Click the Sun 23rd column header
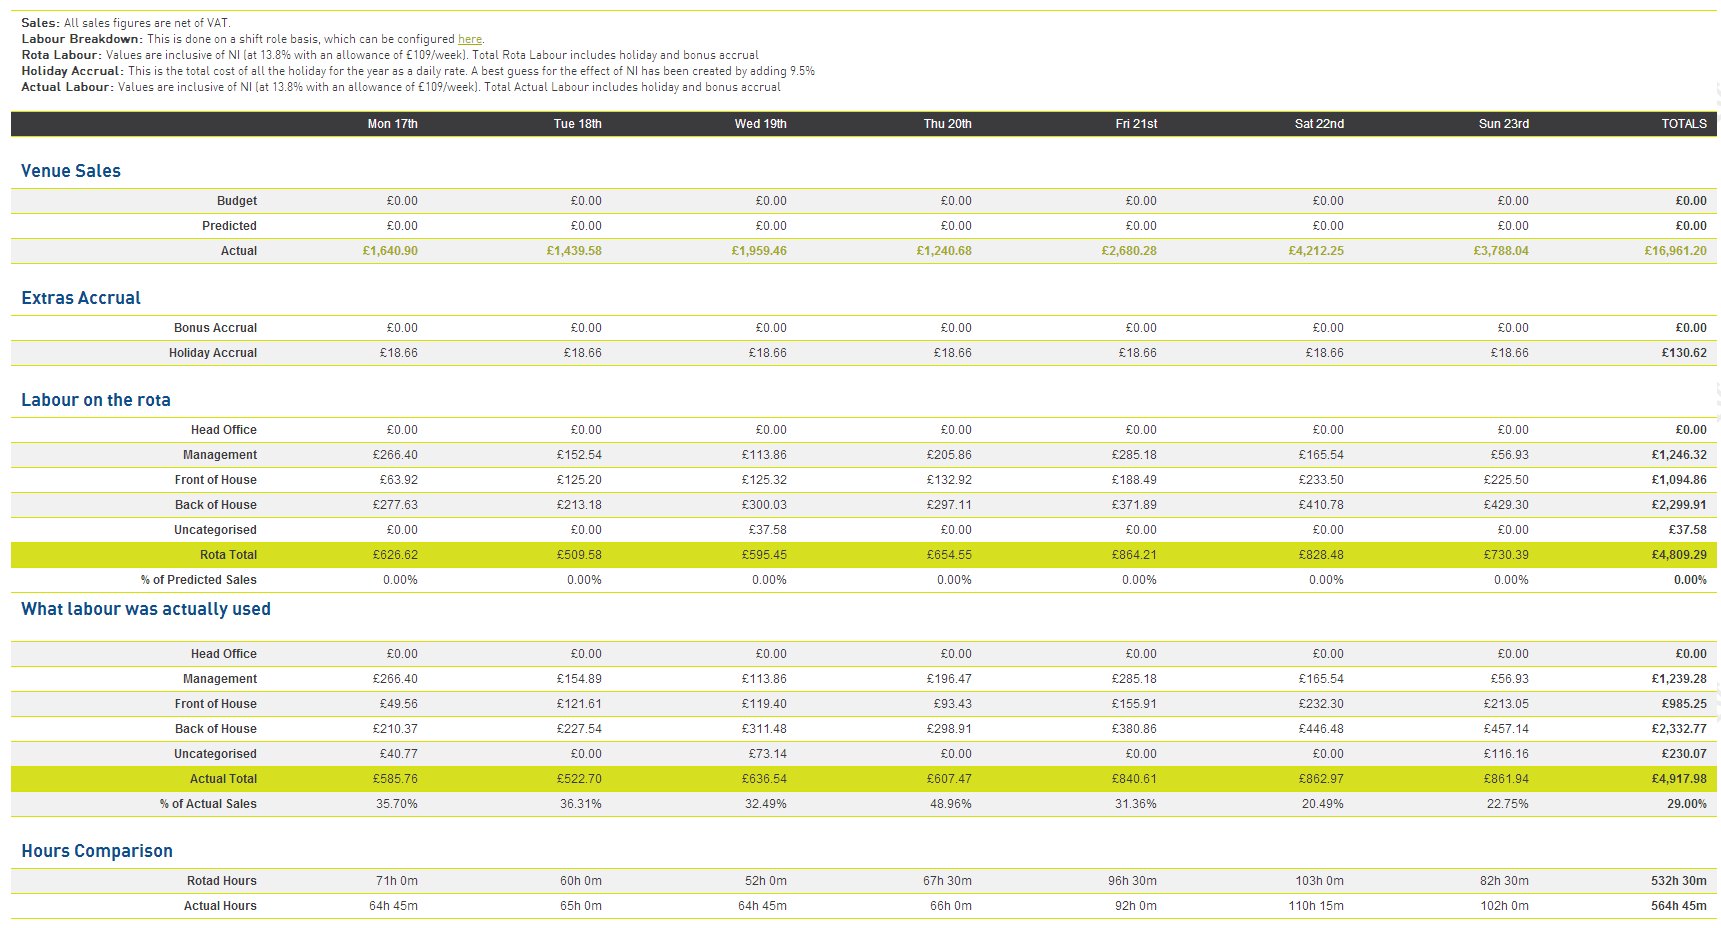This screenshot has height=928, width=1721. [x=1503, y=124]
